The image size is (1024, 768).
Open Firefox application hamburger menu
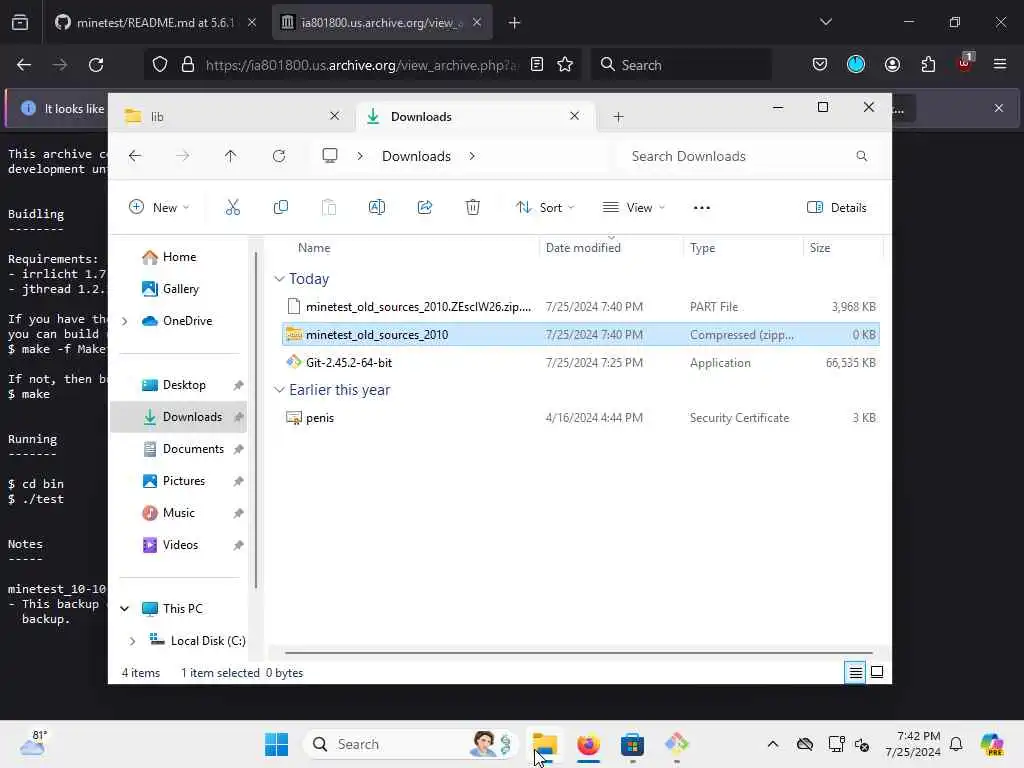[x=1000, y=64]
